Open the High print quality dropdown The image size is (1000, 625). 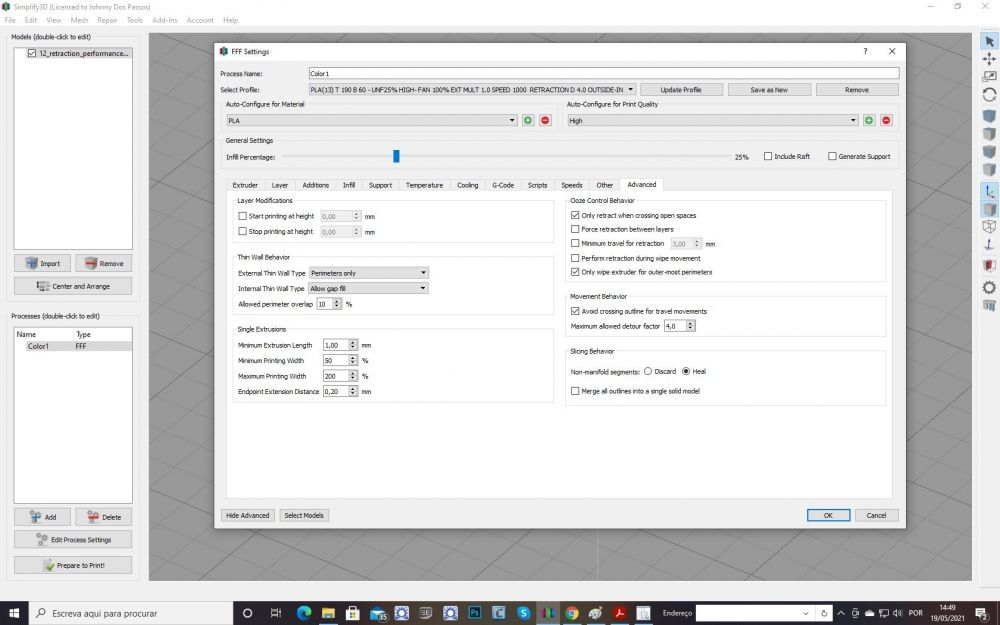click(713, 121)
